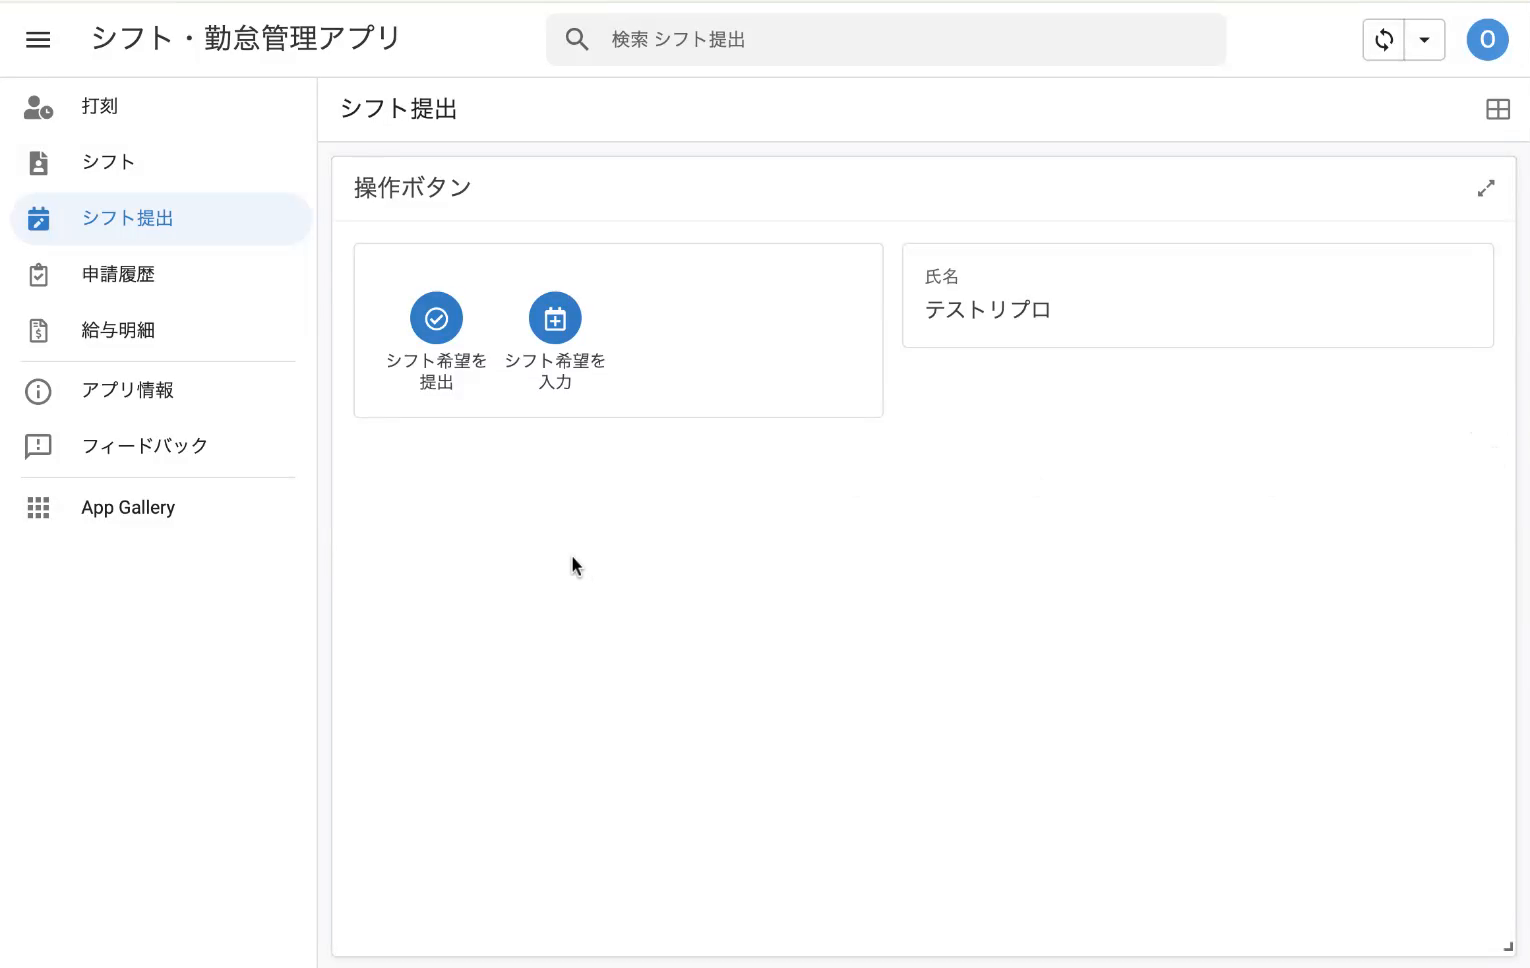Click the app title シフト・勤怠管理アプリ

tap(246, 38)
